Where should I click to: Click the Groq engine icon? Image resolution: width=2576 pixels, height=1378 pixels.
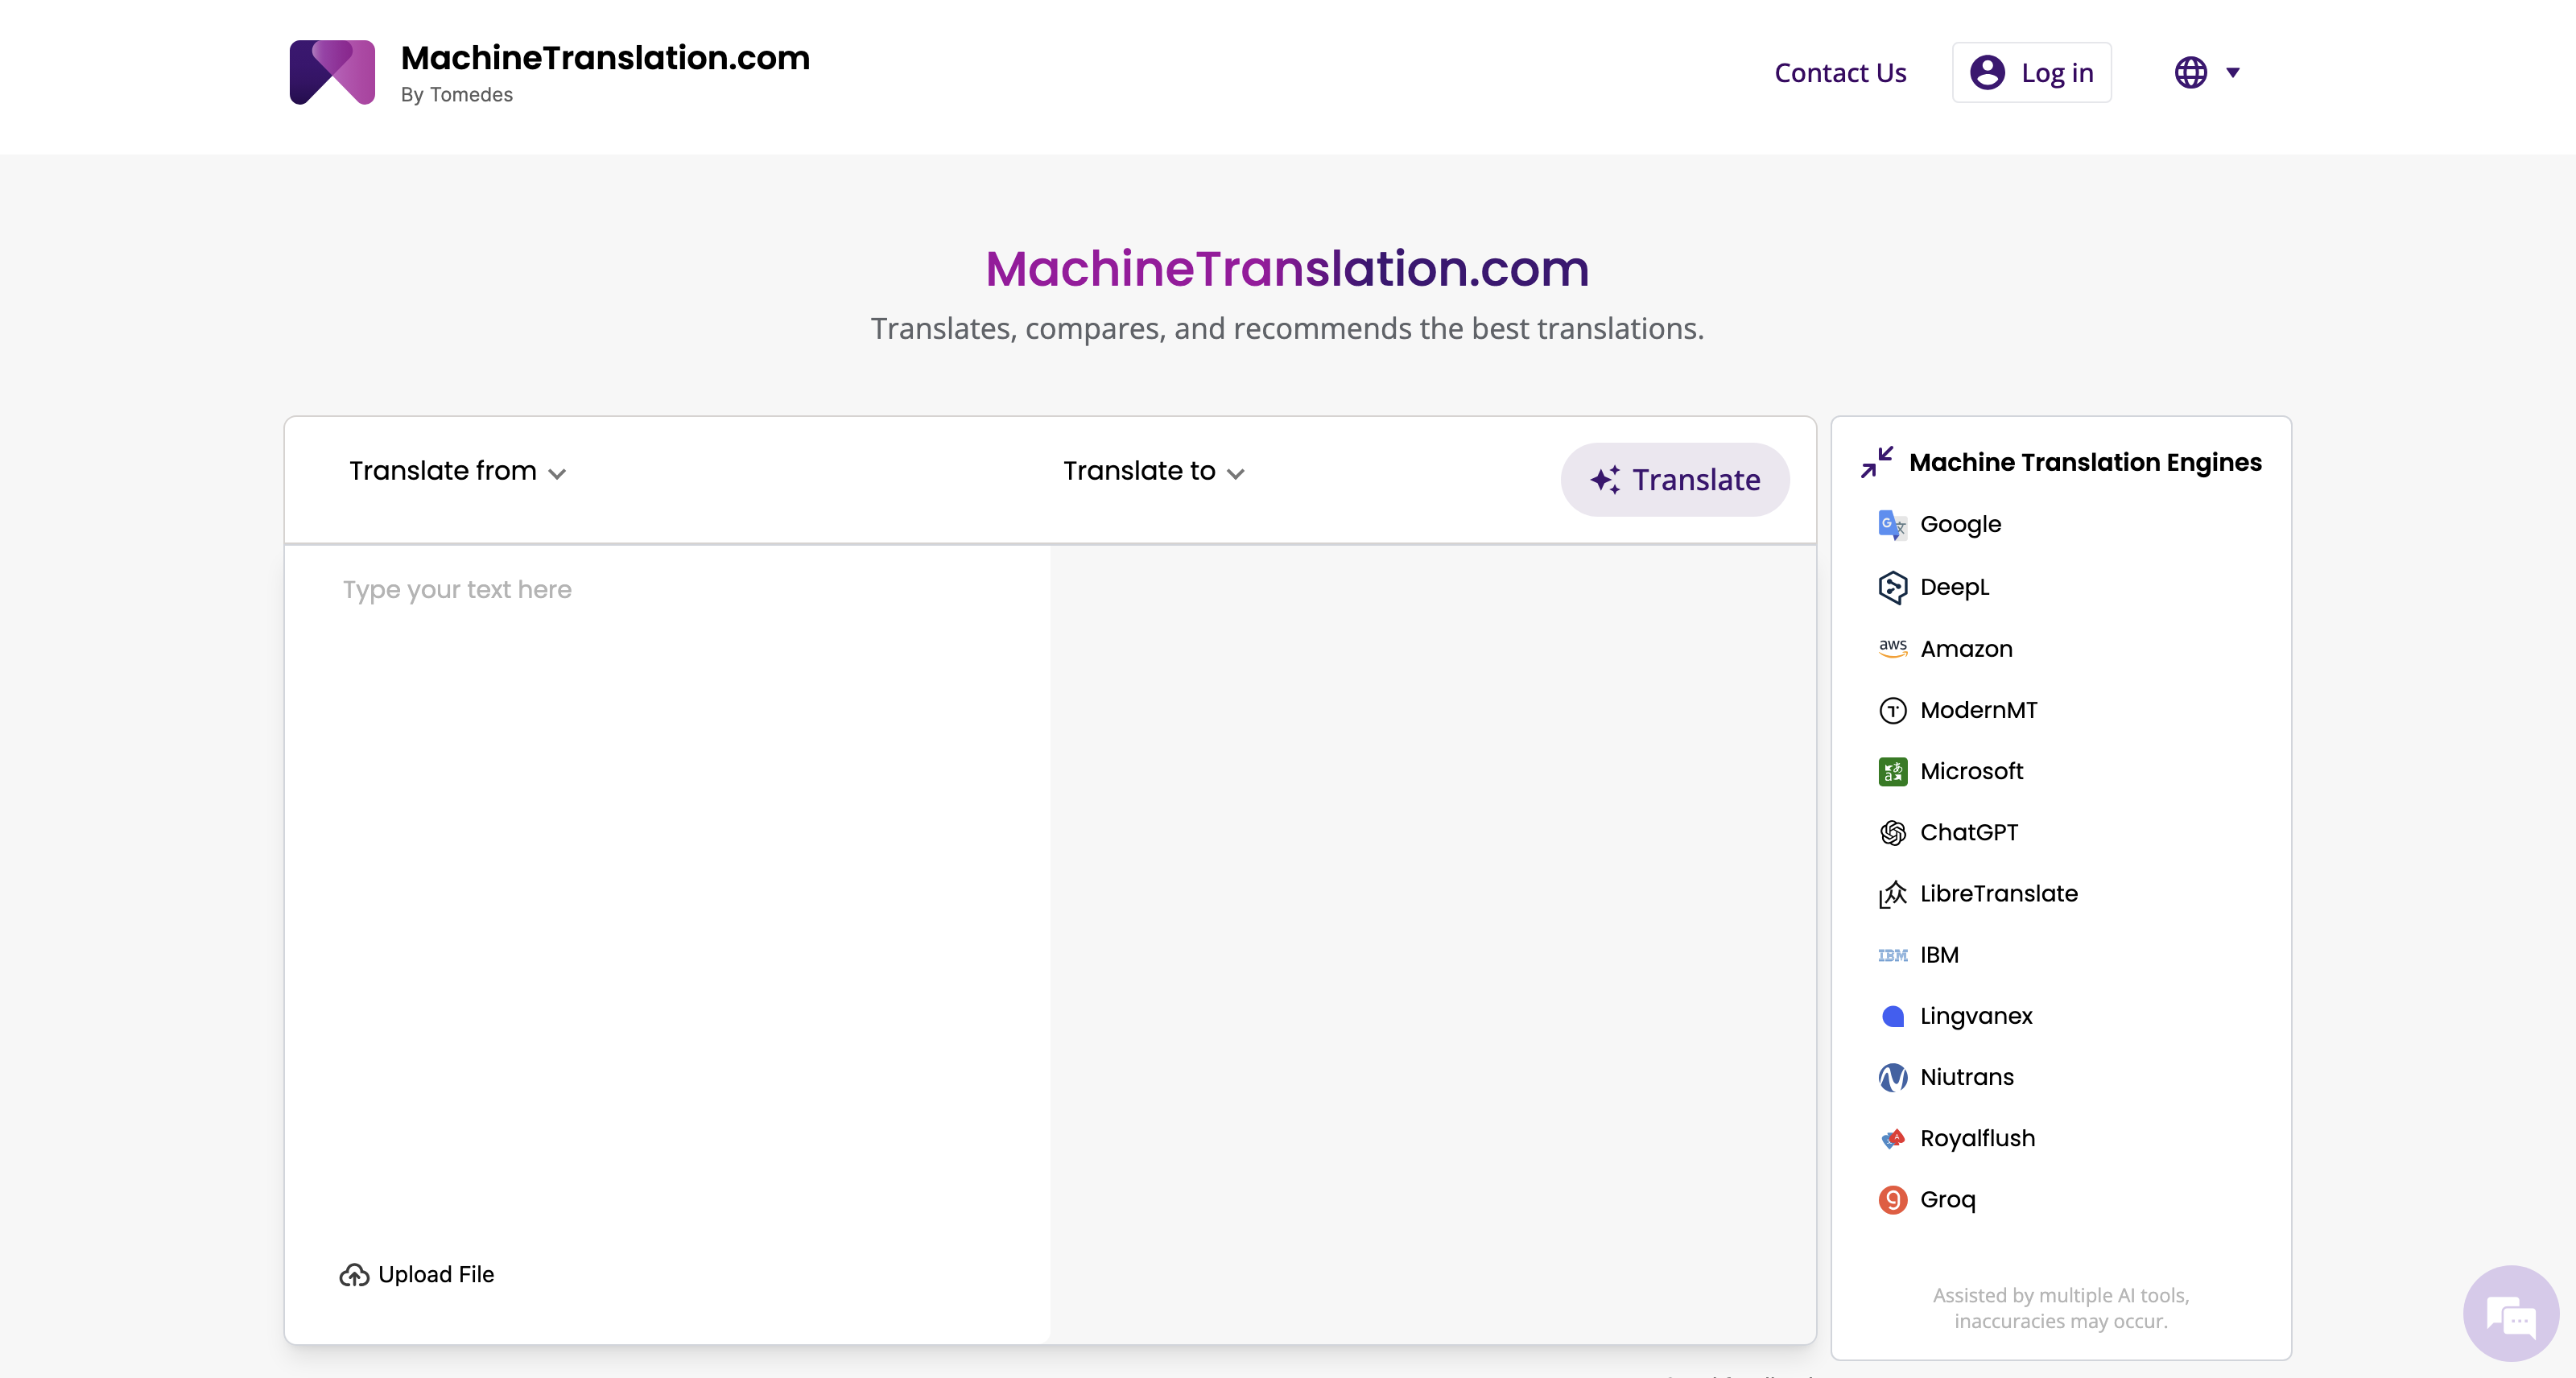point(1892,1199)
